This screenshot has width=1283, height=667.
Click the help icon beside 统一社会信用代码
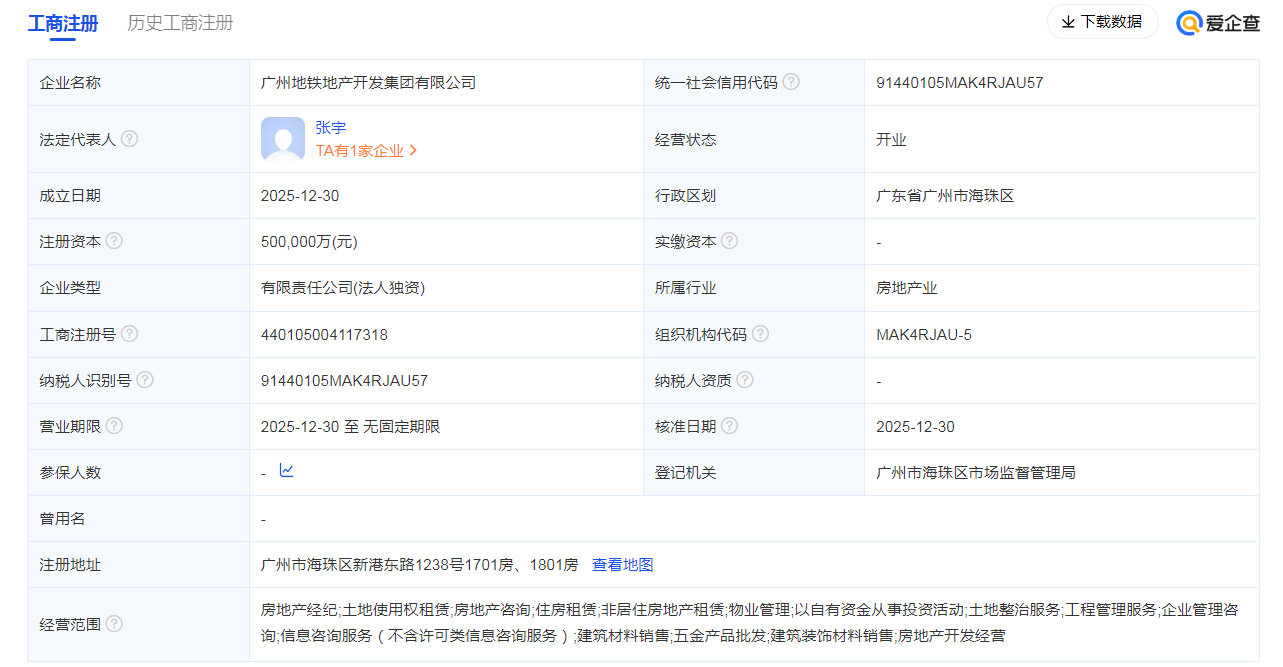[x=791, y=82]
